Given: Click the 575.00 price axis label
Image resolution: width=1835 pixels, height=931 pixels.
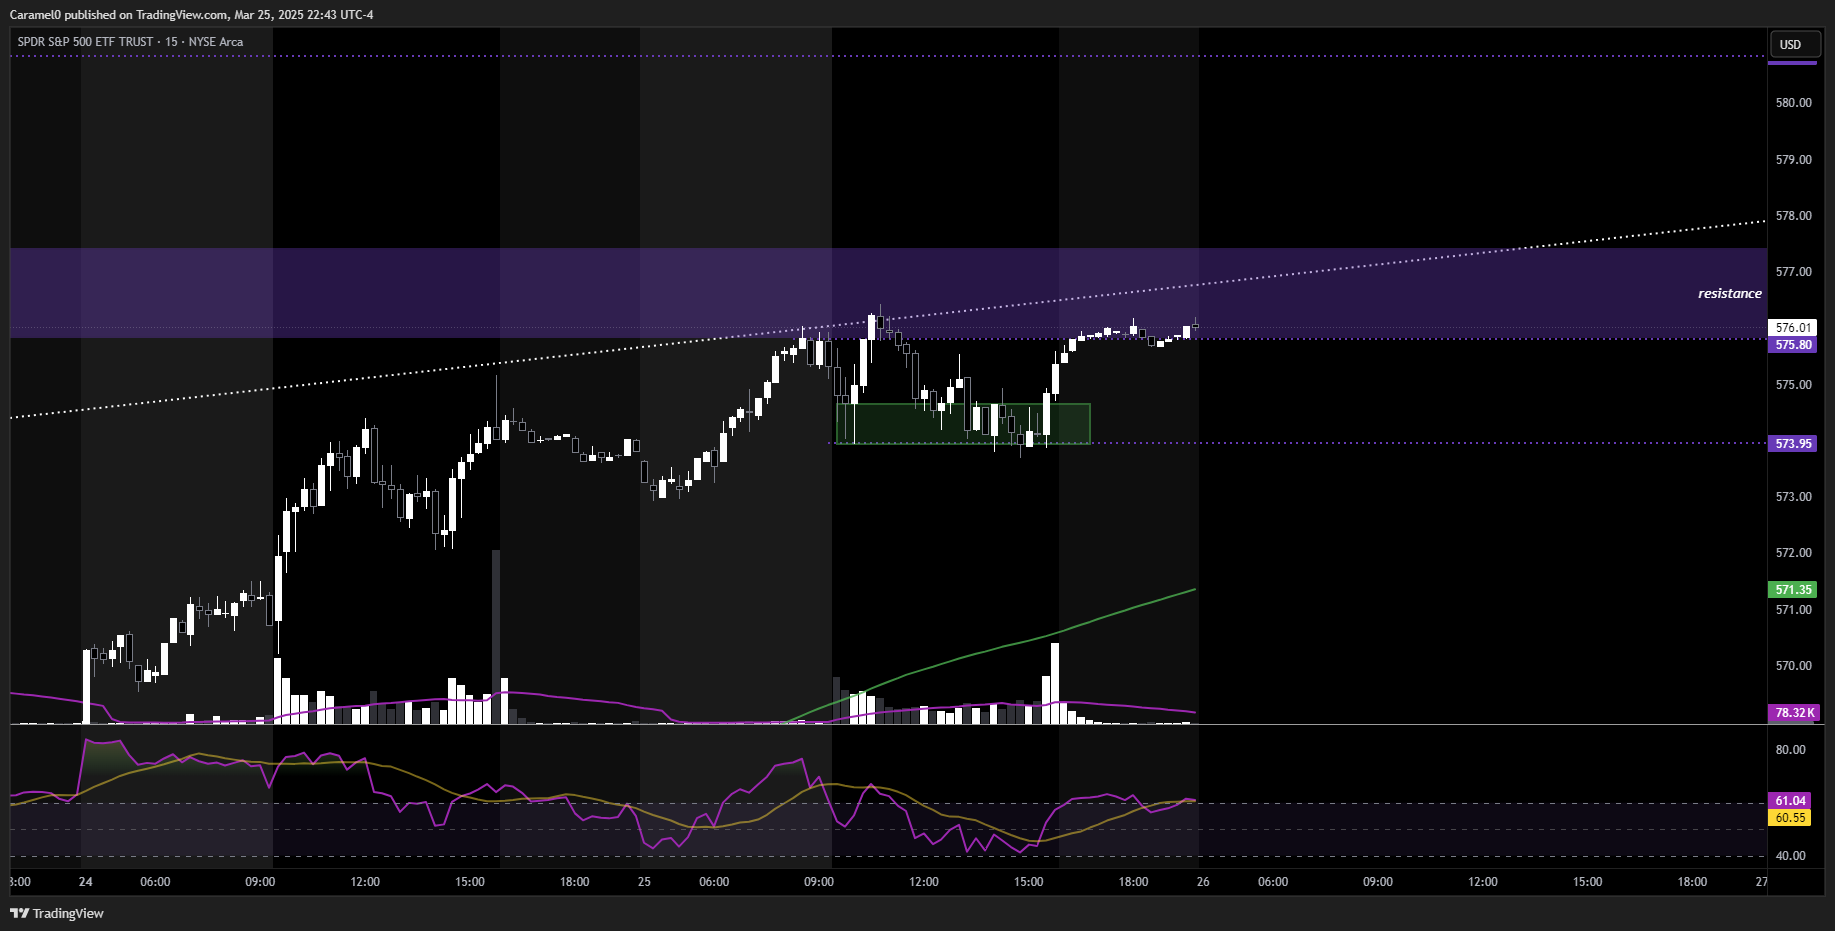Looking at the screenshot, I should (x=1793, y=385).
